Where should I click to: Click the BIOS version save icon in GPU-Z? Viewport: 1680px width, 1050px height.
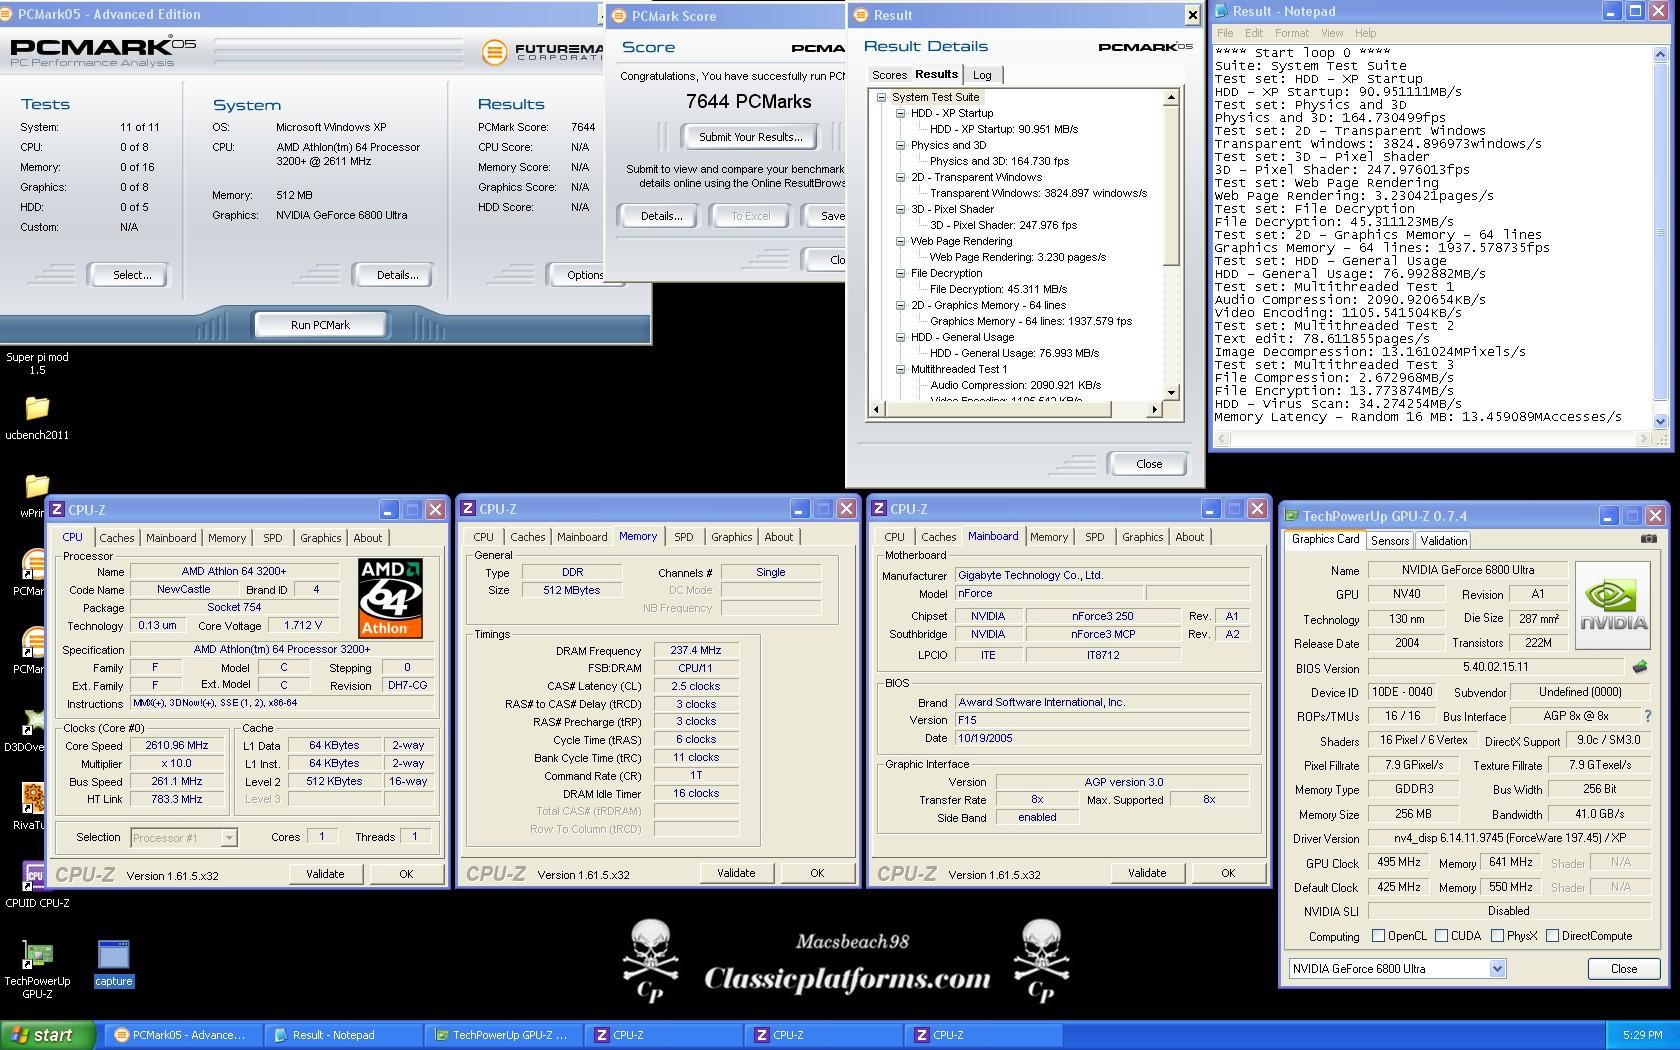[x=1640, y=667]
